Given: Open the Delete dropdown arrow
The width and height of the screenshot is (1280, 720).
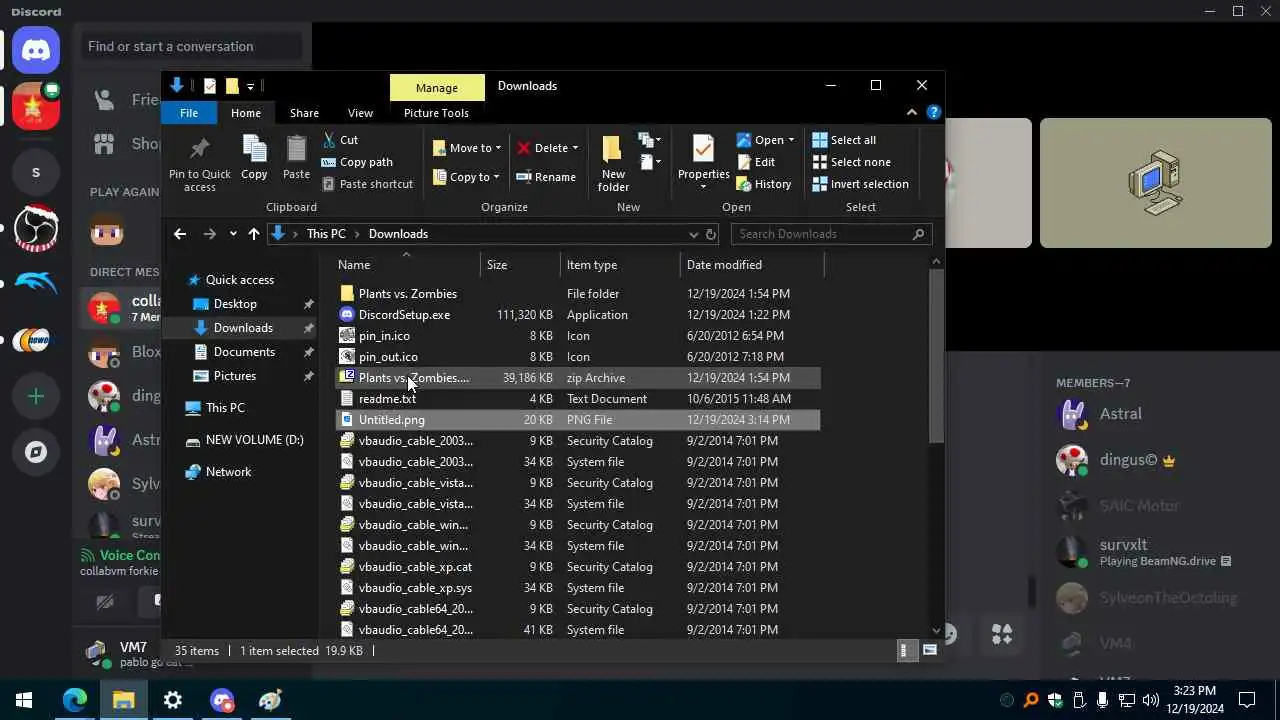Looking at the screenshot, I should 575,148.
